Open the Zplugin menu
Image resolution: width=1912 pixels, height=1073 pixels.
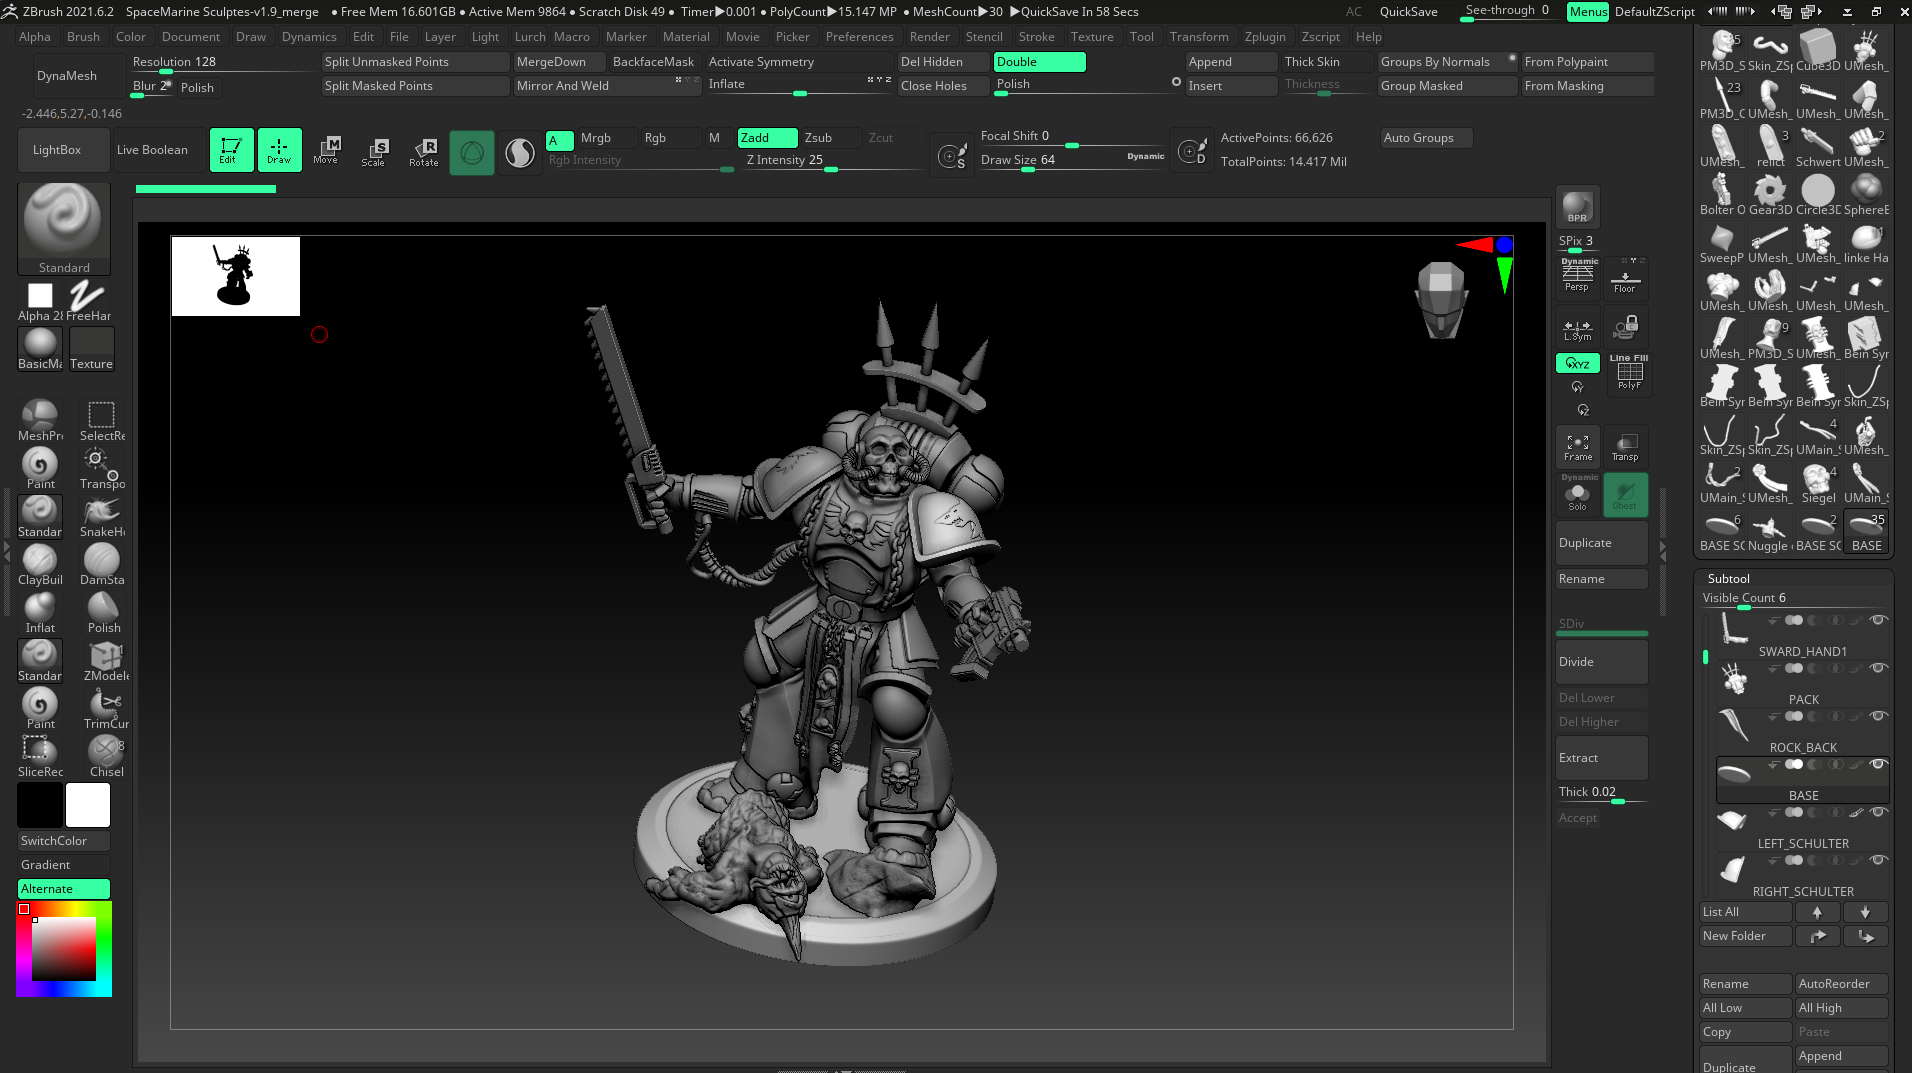(x=1265, y=37)
